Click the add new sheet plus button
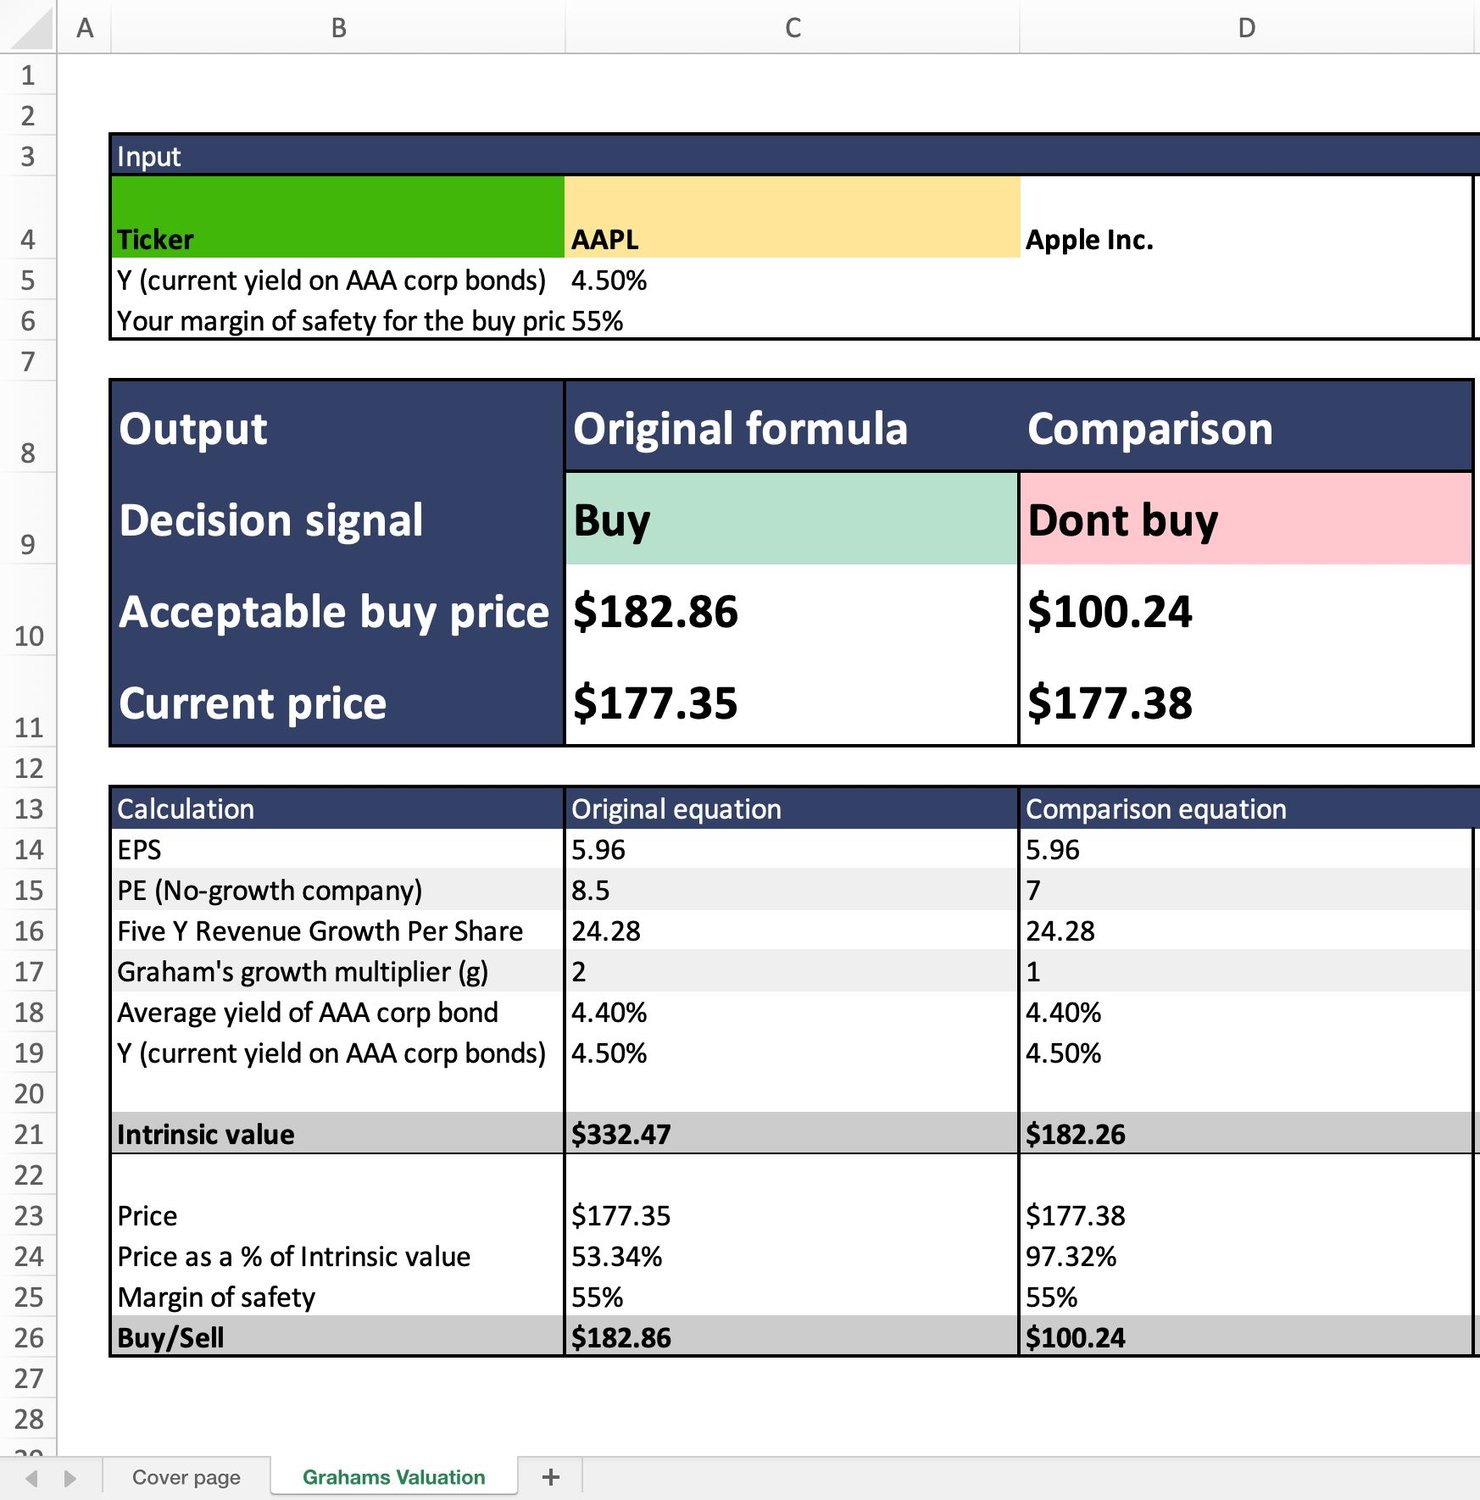Viewport: 1480px width, 1500px height. [x=550, y=1477]
